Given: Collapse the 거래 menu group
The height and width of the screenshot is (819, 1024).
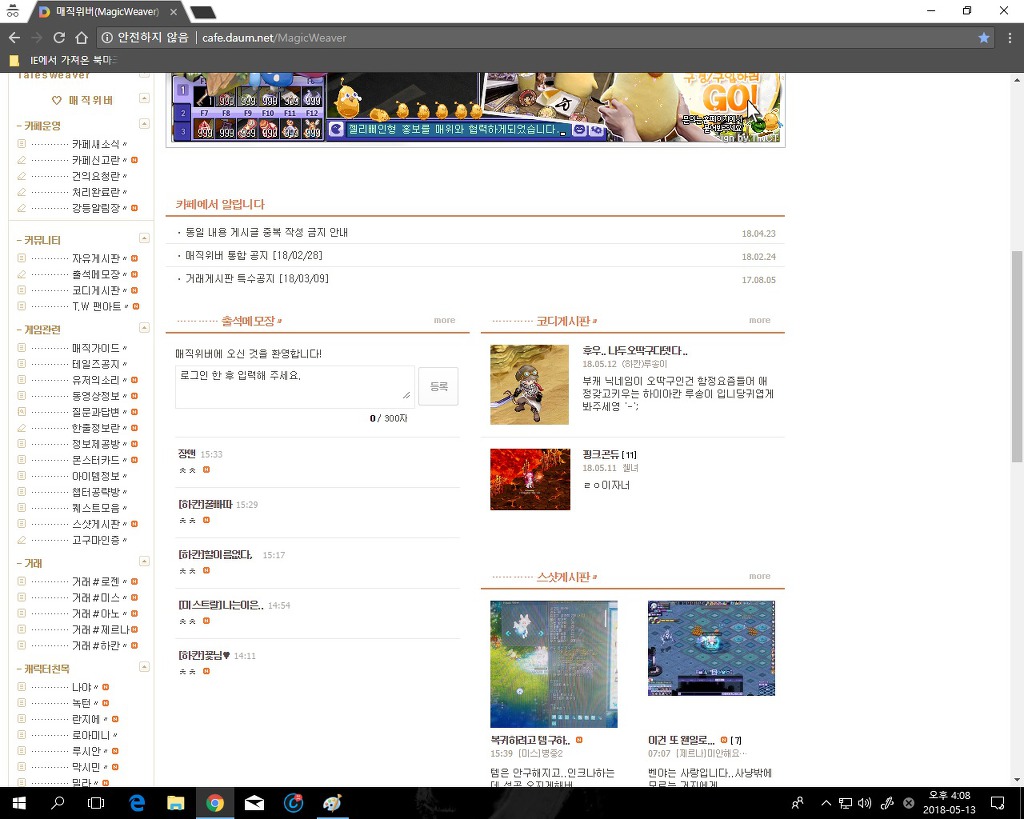Looking at the screenshot, I should point(144,562).
